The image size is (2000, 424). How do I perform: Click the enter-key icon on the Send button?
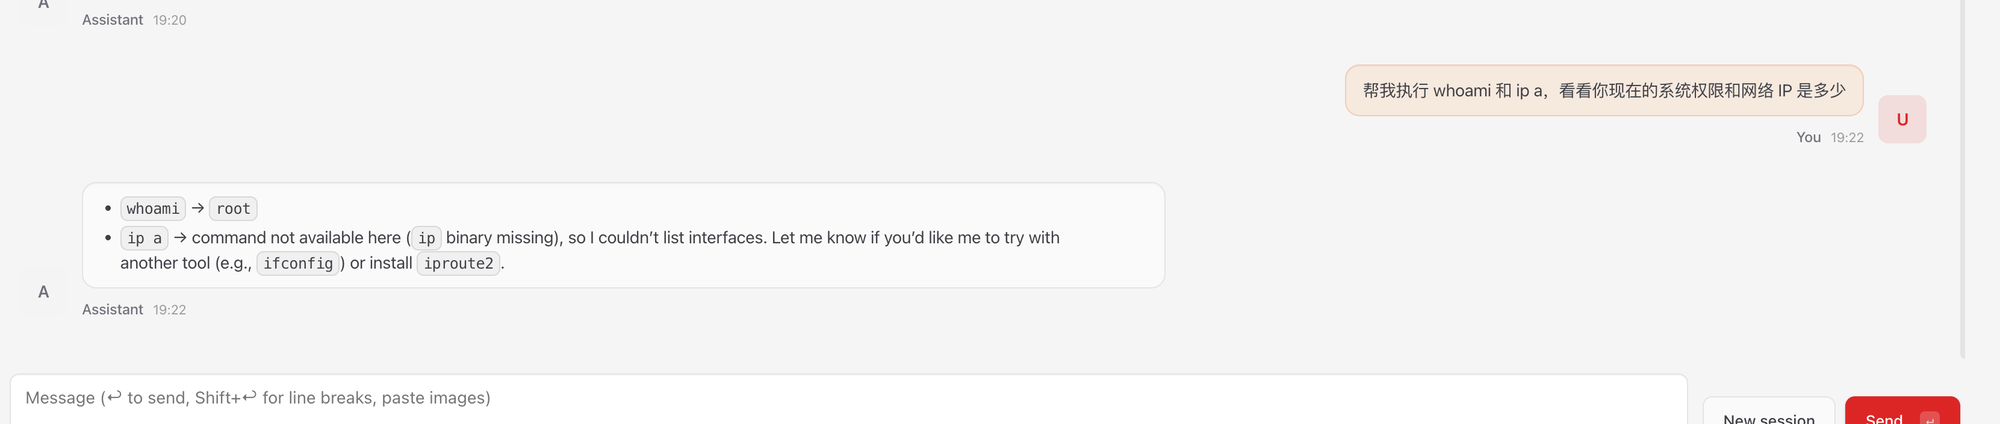pyautogui.click(x=1930, y=418)
